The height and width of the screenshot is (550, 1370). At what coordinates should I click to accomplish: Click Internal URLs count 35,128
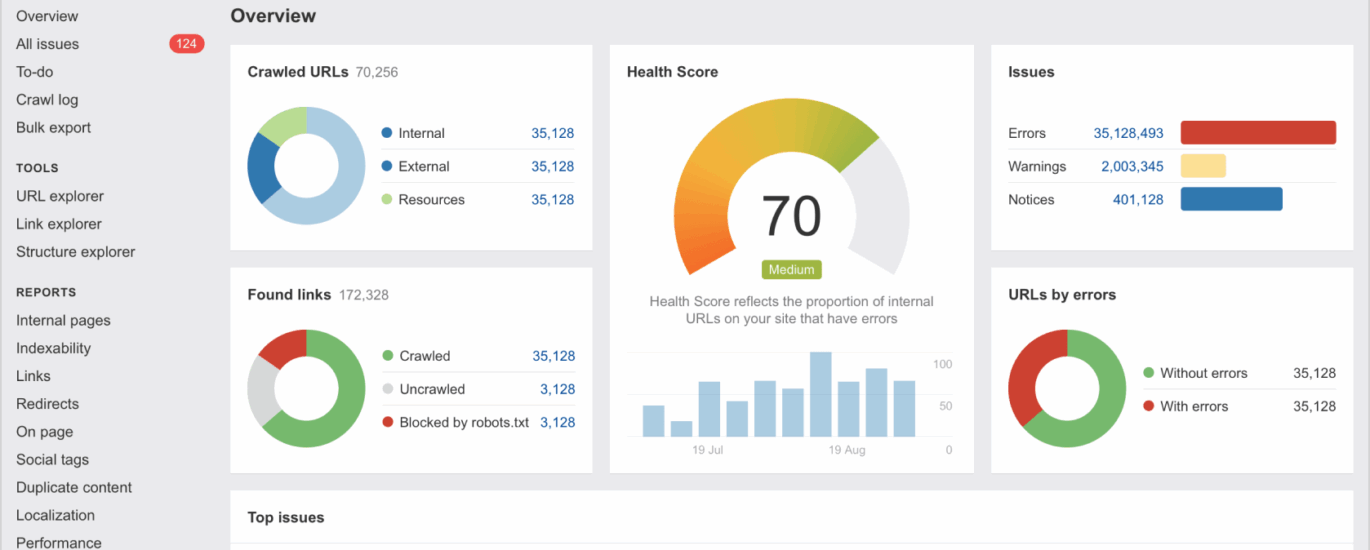pos(553,133)
